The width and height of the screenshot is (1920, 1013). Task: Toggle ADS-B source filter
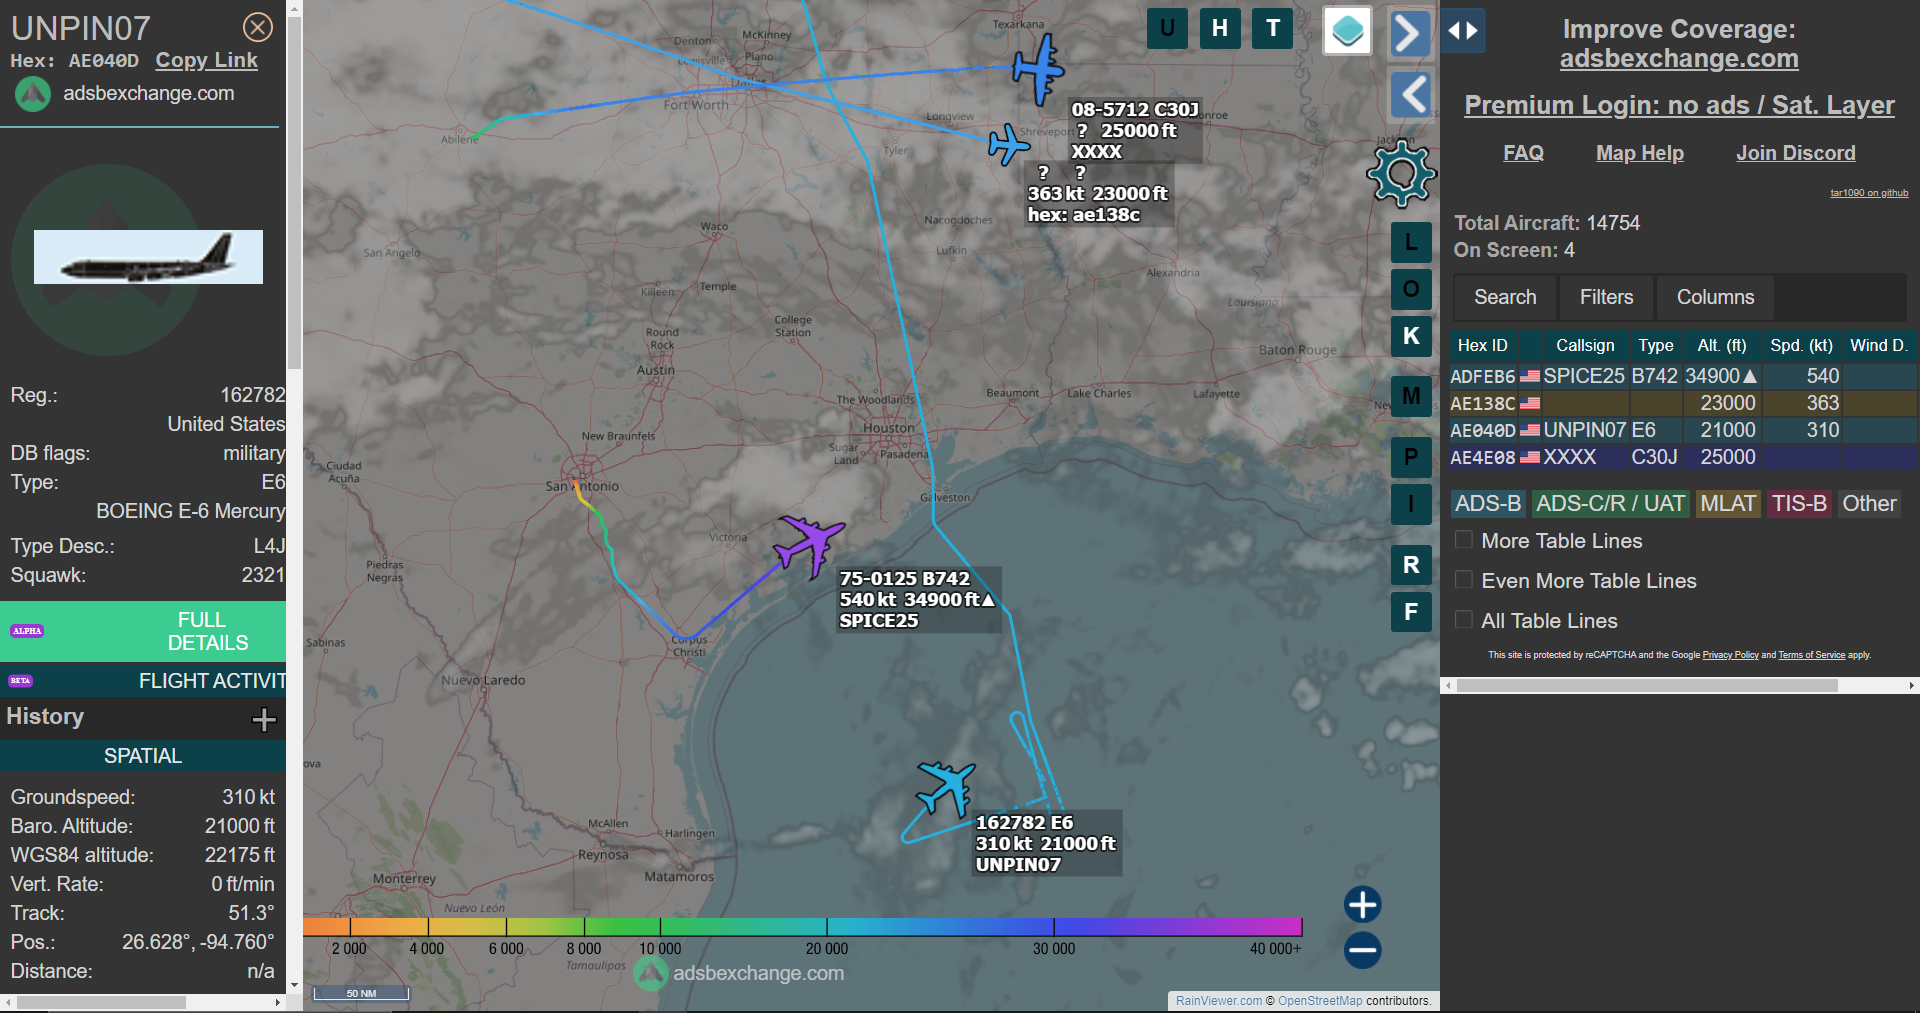1488,504
